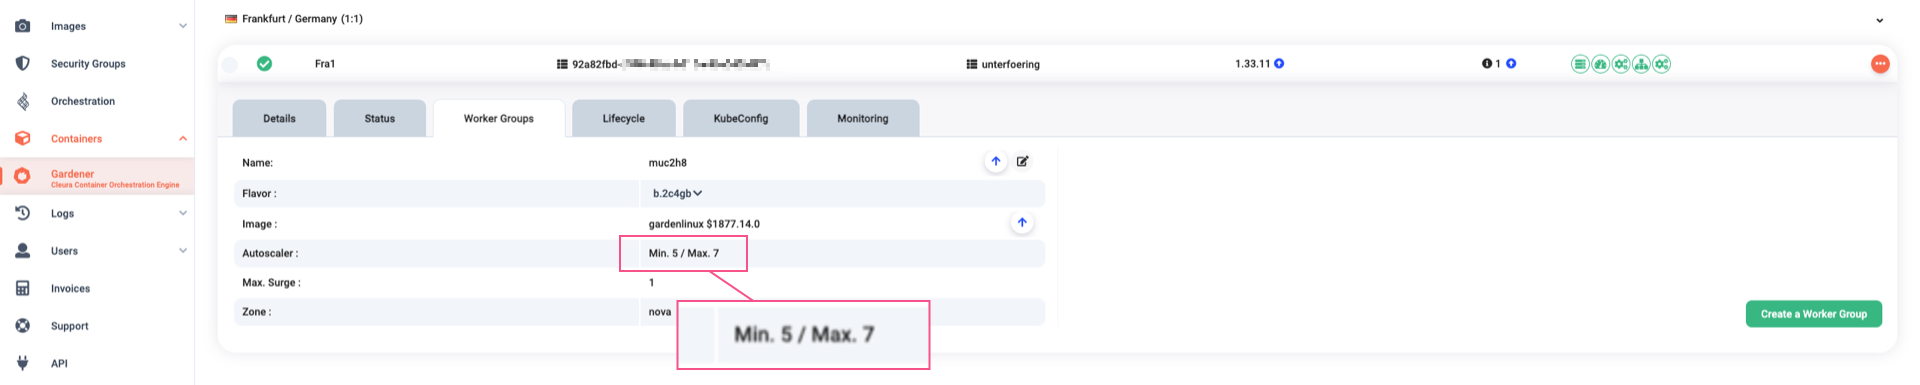The image size is (1920, 385).
Task: Click the green sitemap hierarchy status icon
Action: 1641,64
